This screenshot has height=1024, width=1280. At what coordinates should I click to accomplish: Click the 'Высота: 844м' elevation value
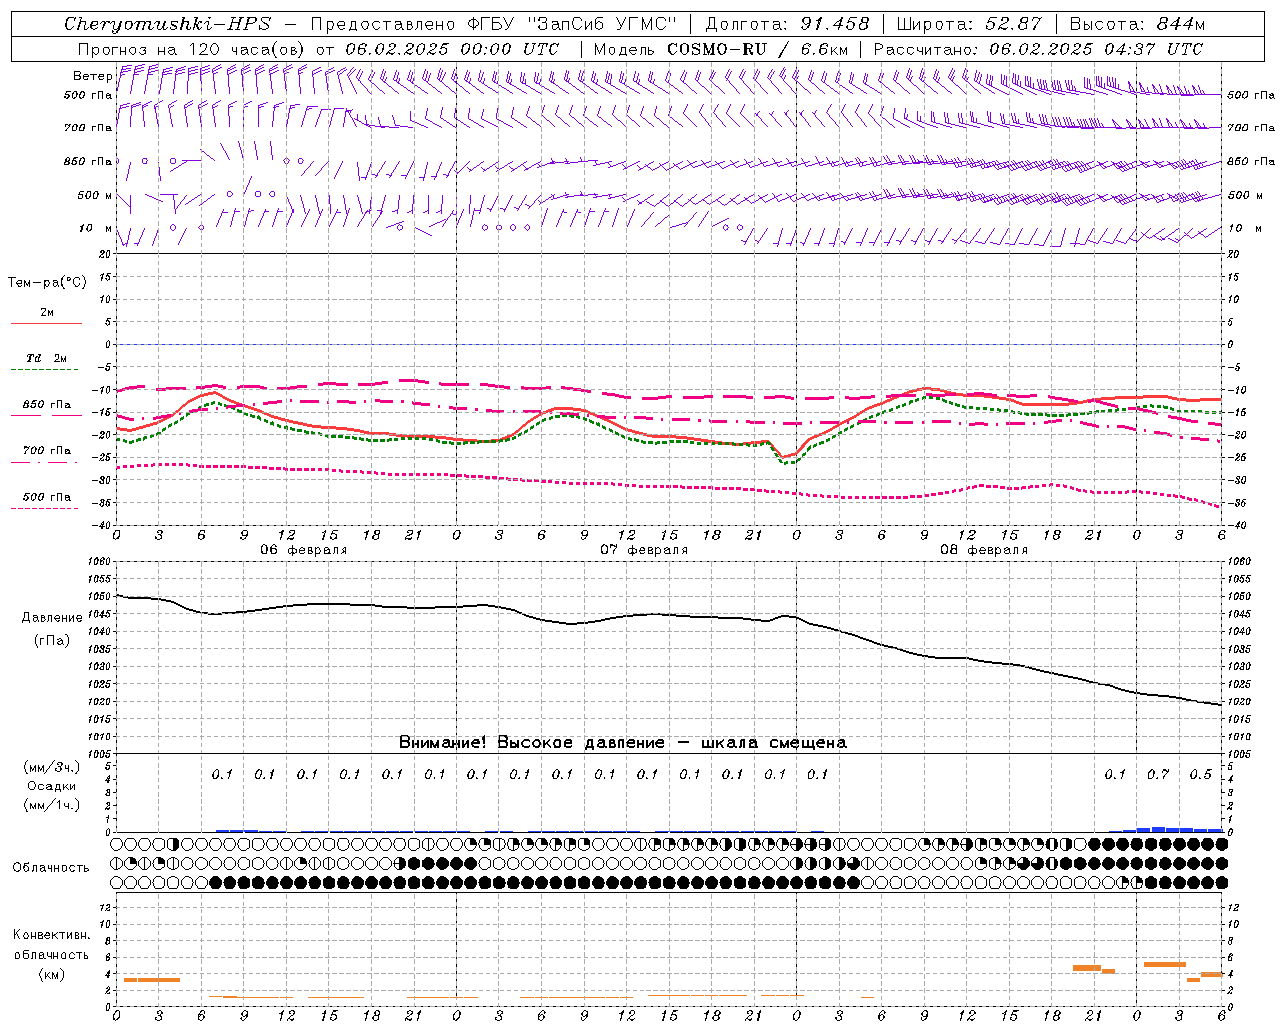[x=1137, y=24]
